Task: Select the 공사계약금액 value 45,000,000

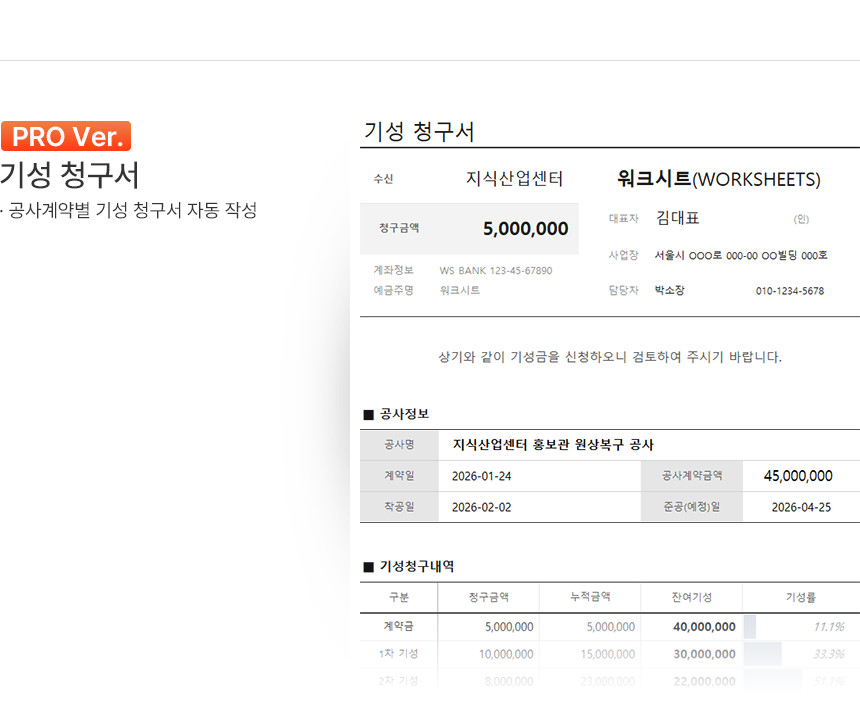Action: [797, 476]
